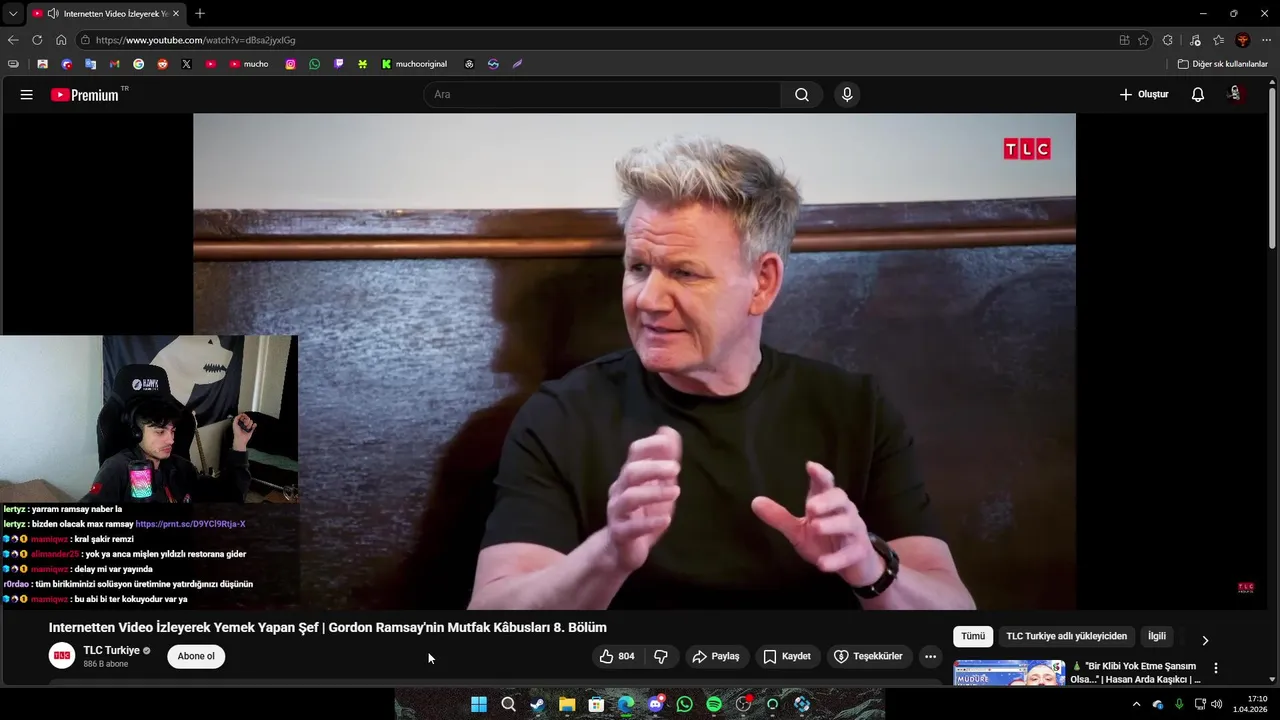Focus the YouTube Ara search field
Viewport: 1280px width, 720px height.
click(602, 95)
